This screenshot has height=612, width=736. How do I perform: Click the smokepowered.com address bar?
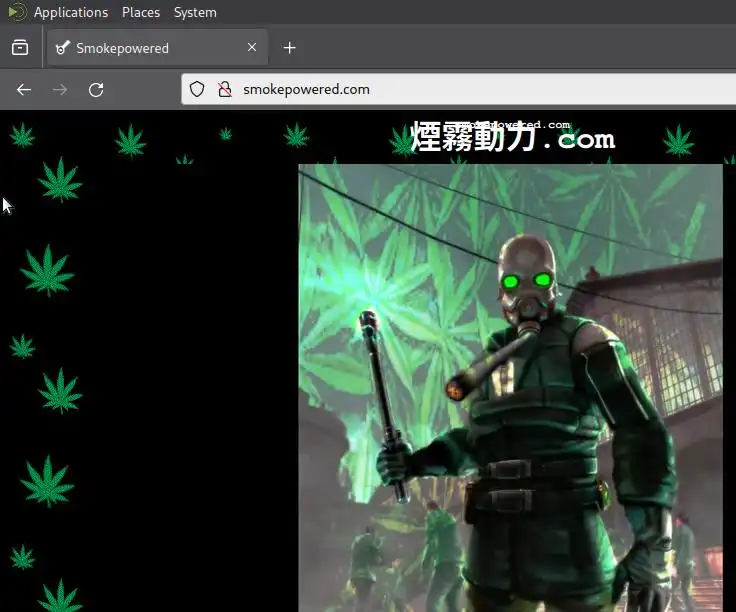[x=459, y=89]
